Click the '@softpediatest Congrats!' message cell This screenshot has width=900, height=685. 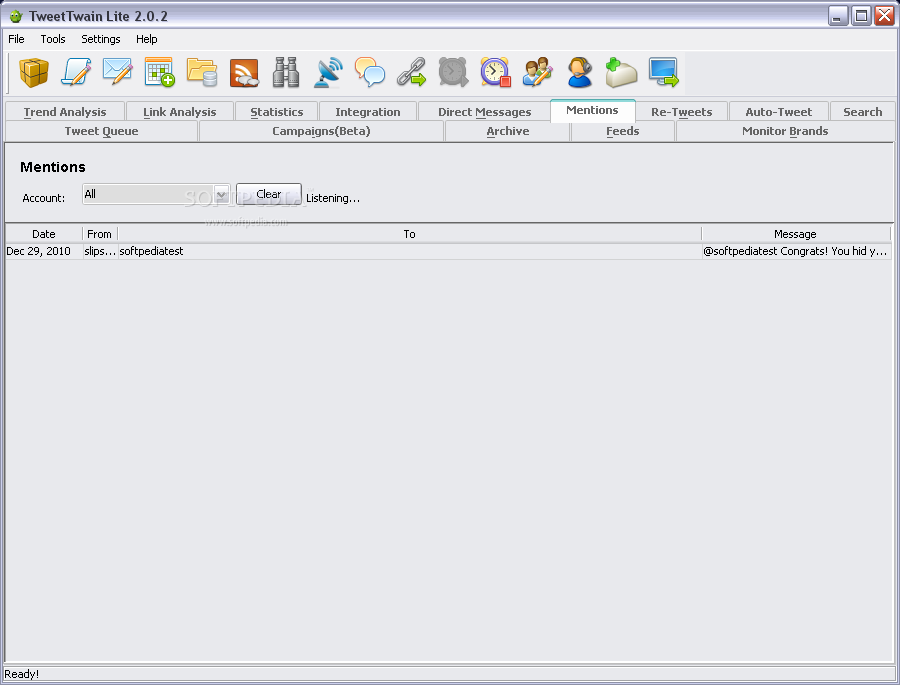796,251
